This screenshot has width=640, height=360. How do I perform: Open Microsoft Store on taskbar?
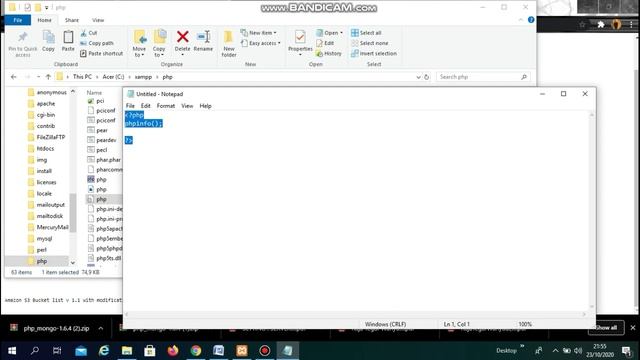click(x=150, y=351)
